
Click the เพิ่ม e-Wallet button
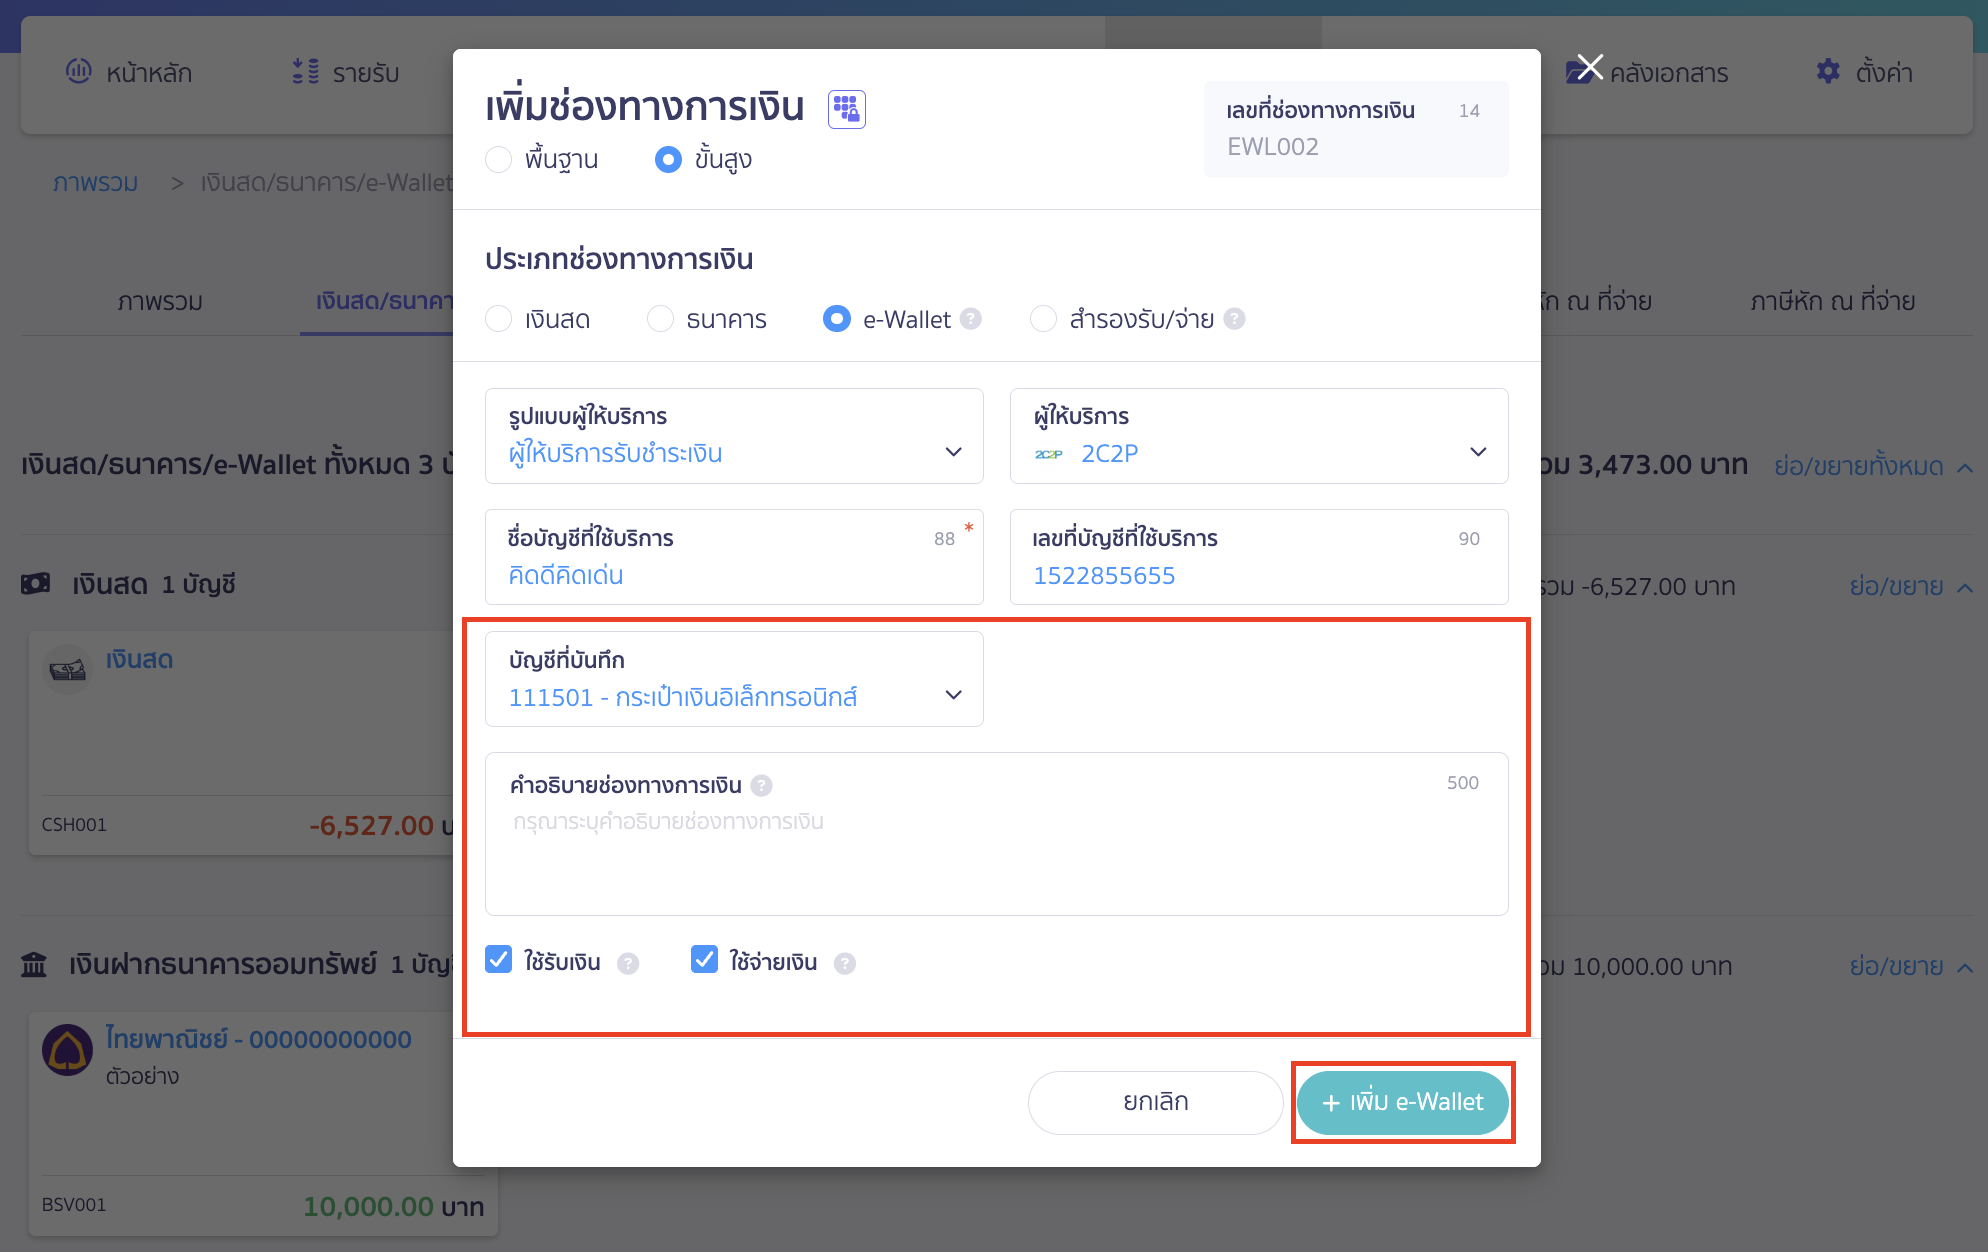(1402, 1102)
